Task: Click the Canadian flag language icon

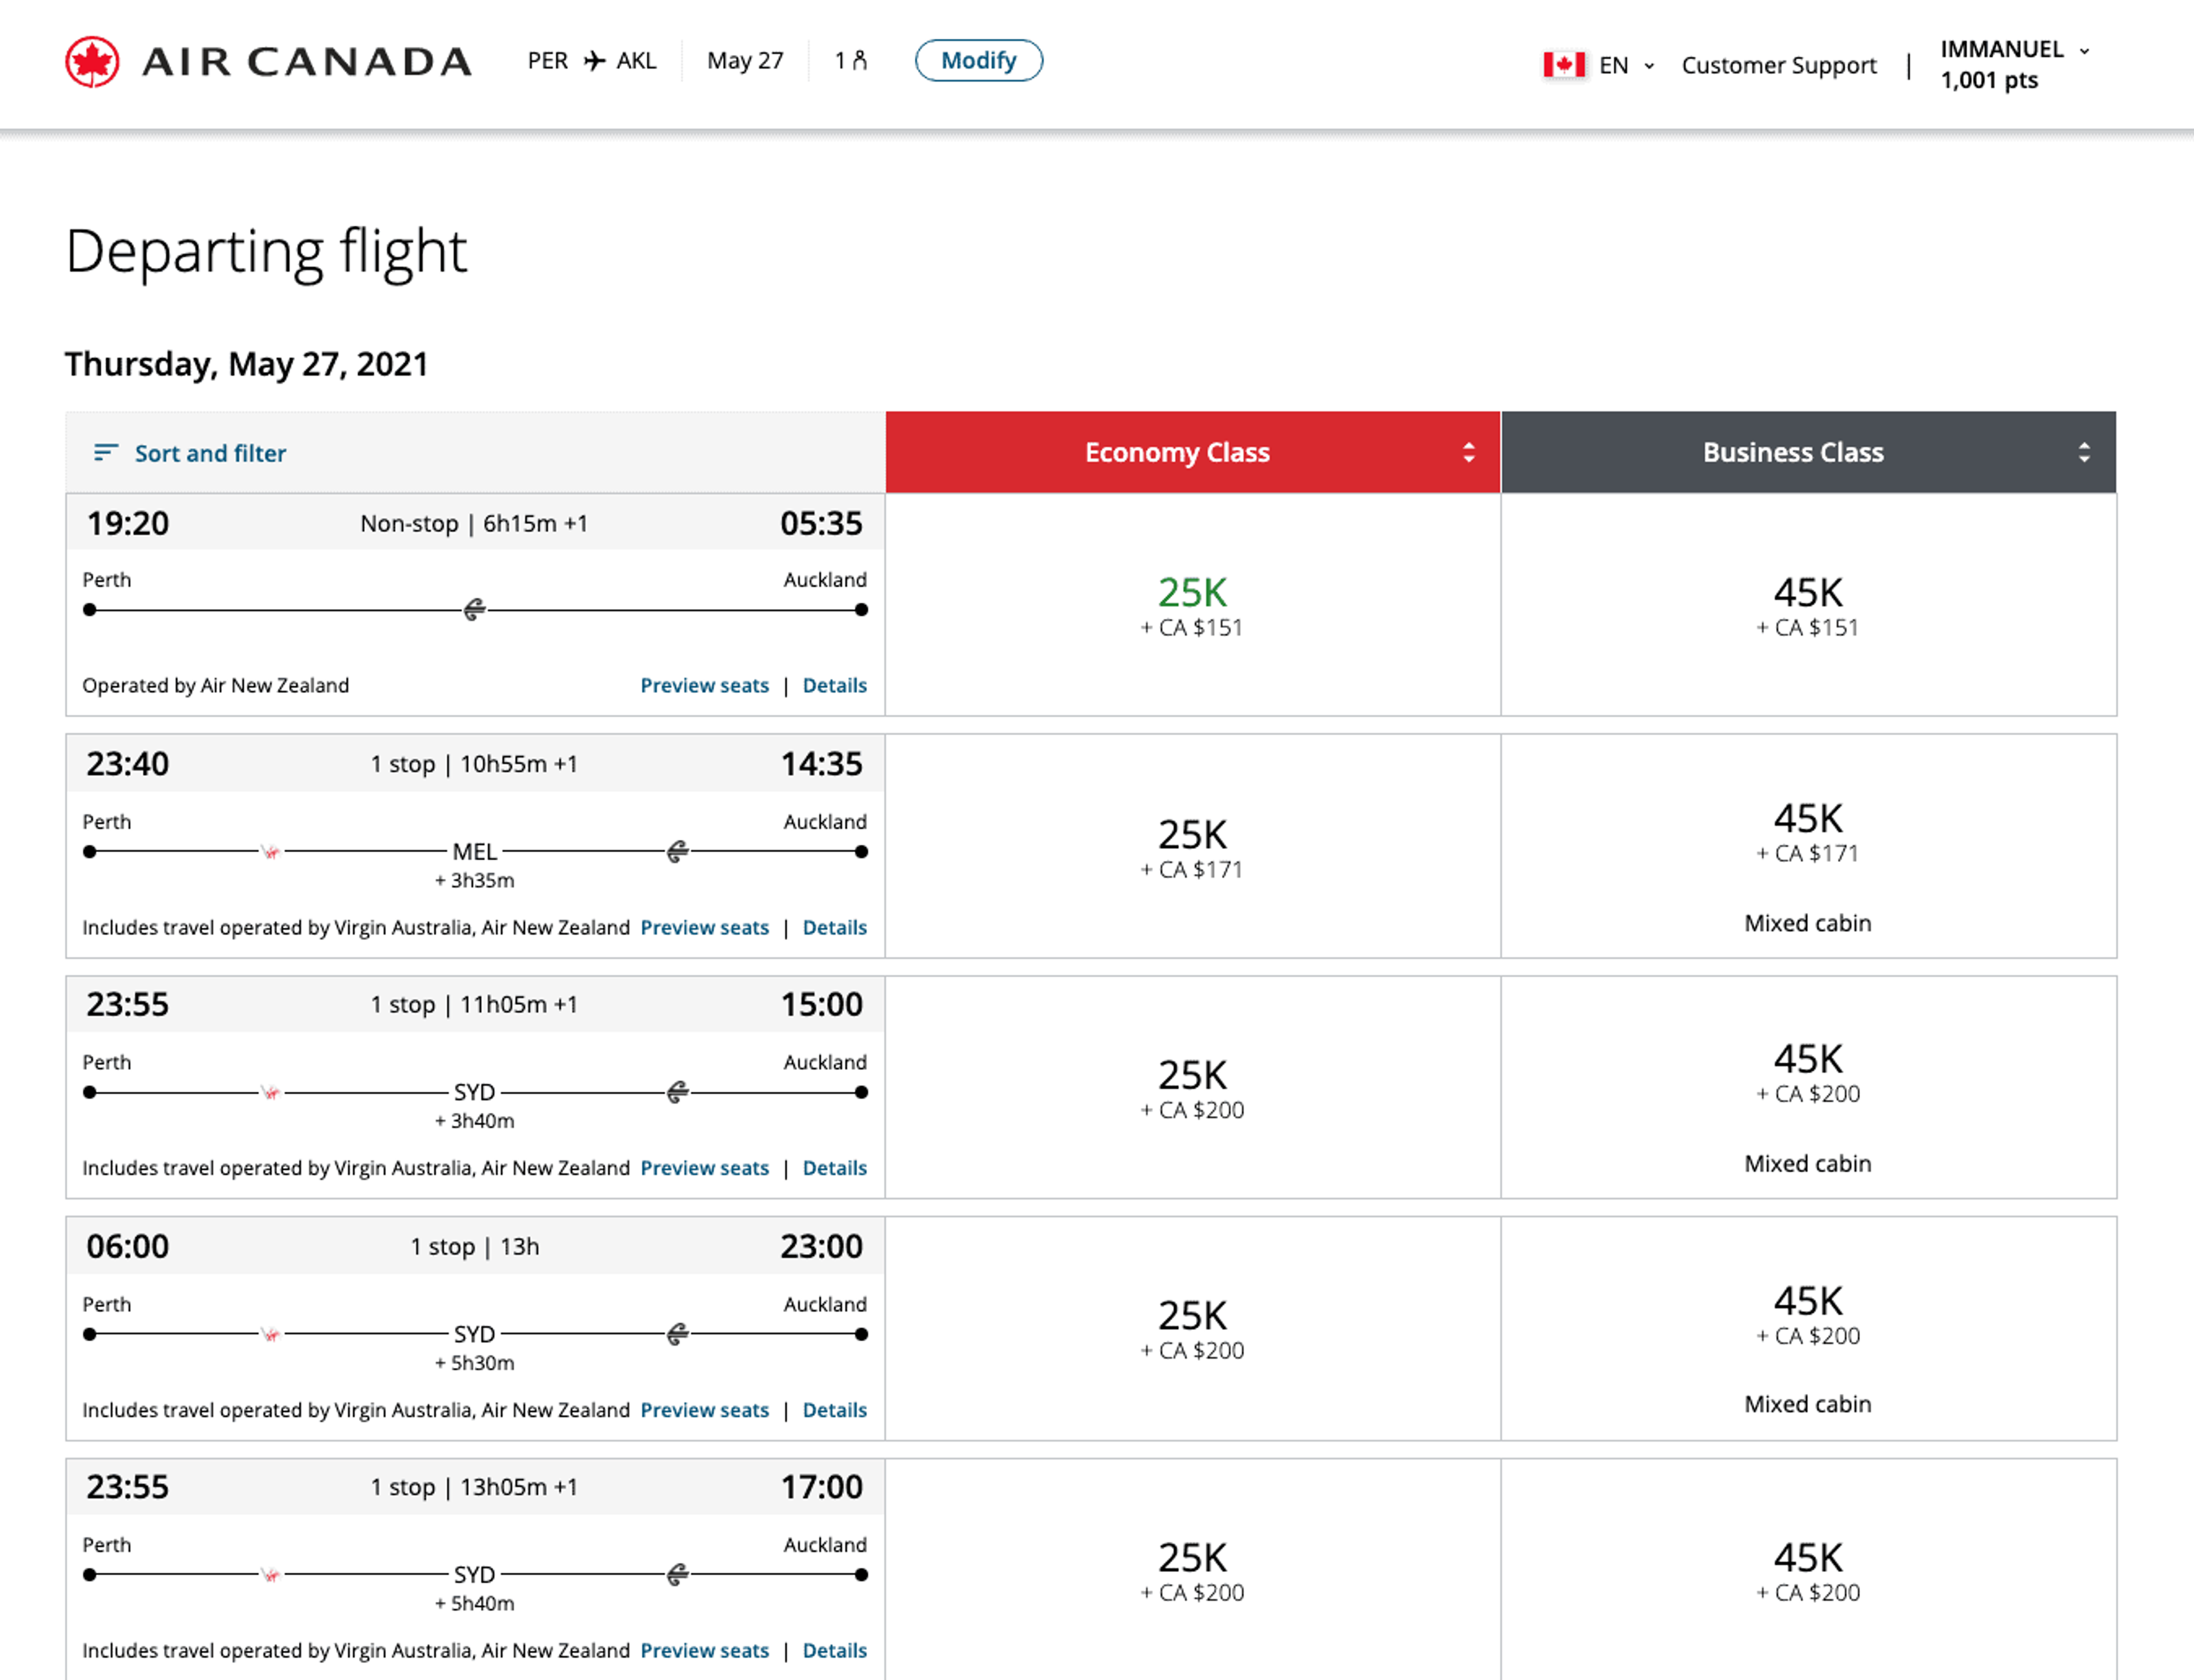Action: point(1563,65)
